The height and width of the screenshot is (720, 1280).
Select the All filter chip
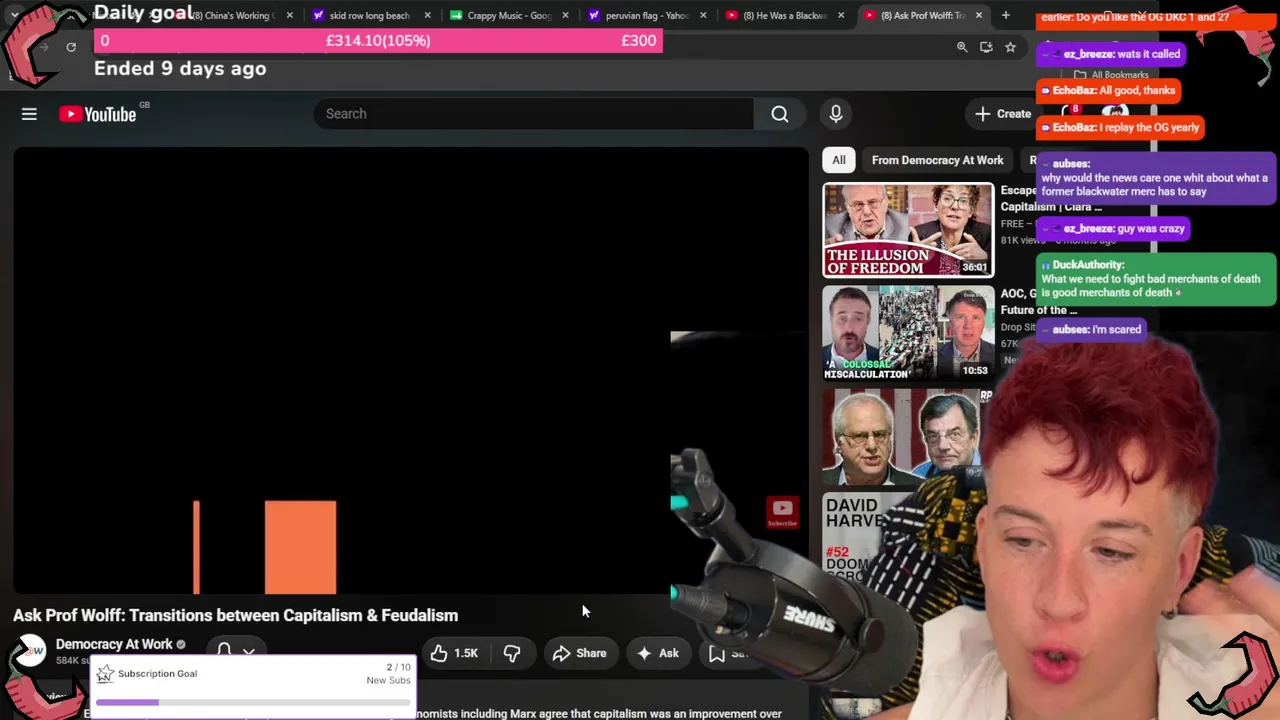pos(839,160)
